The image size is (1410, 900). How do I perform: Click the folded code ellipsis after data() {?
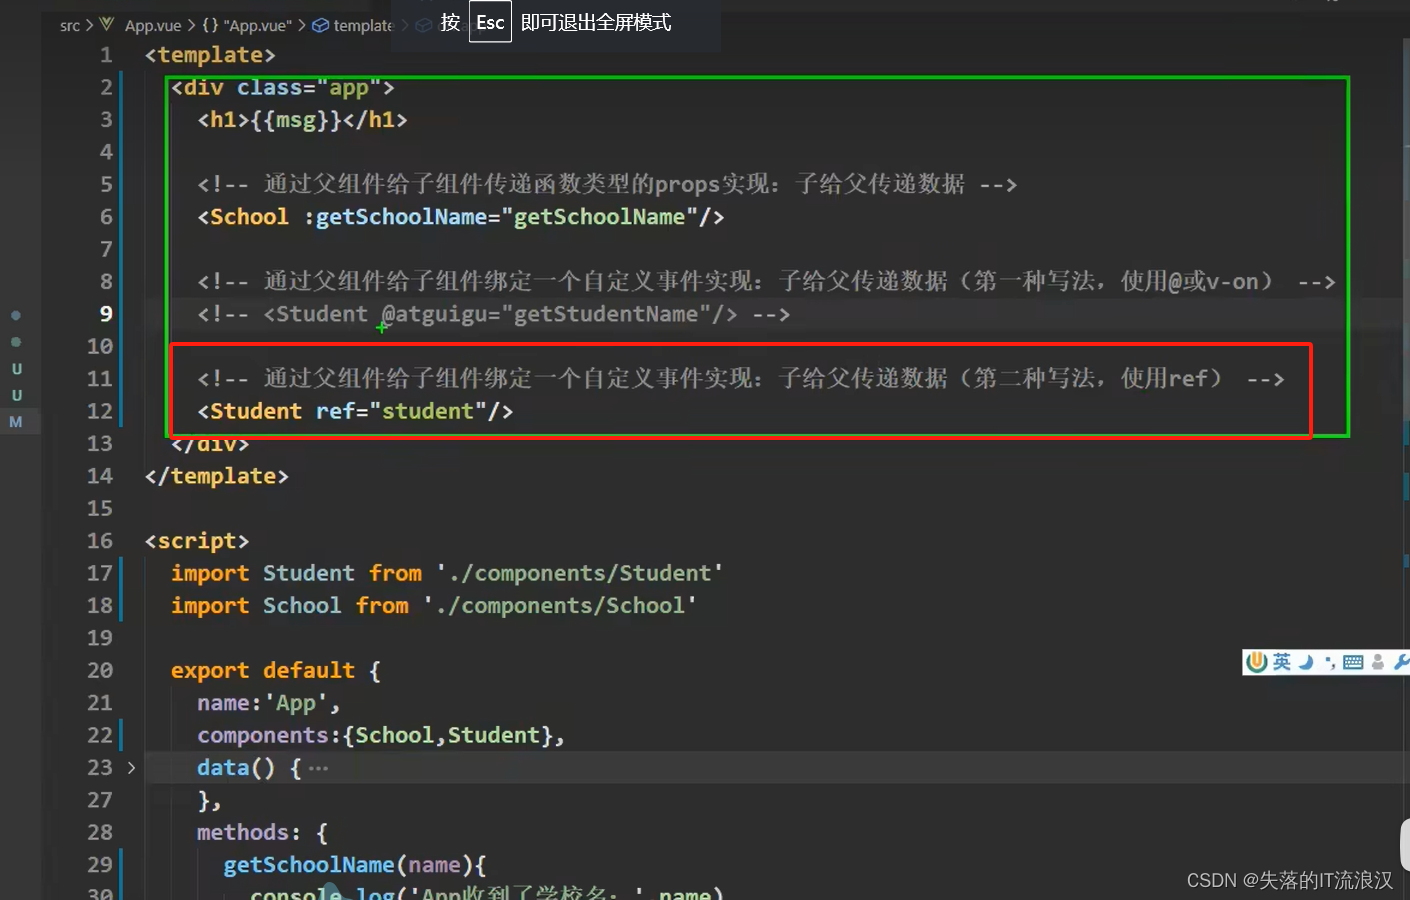tap(318, 768)
